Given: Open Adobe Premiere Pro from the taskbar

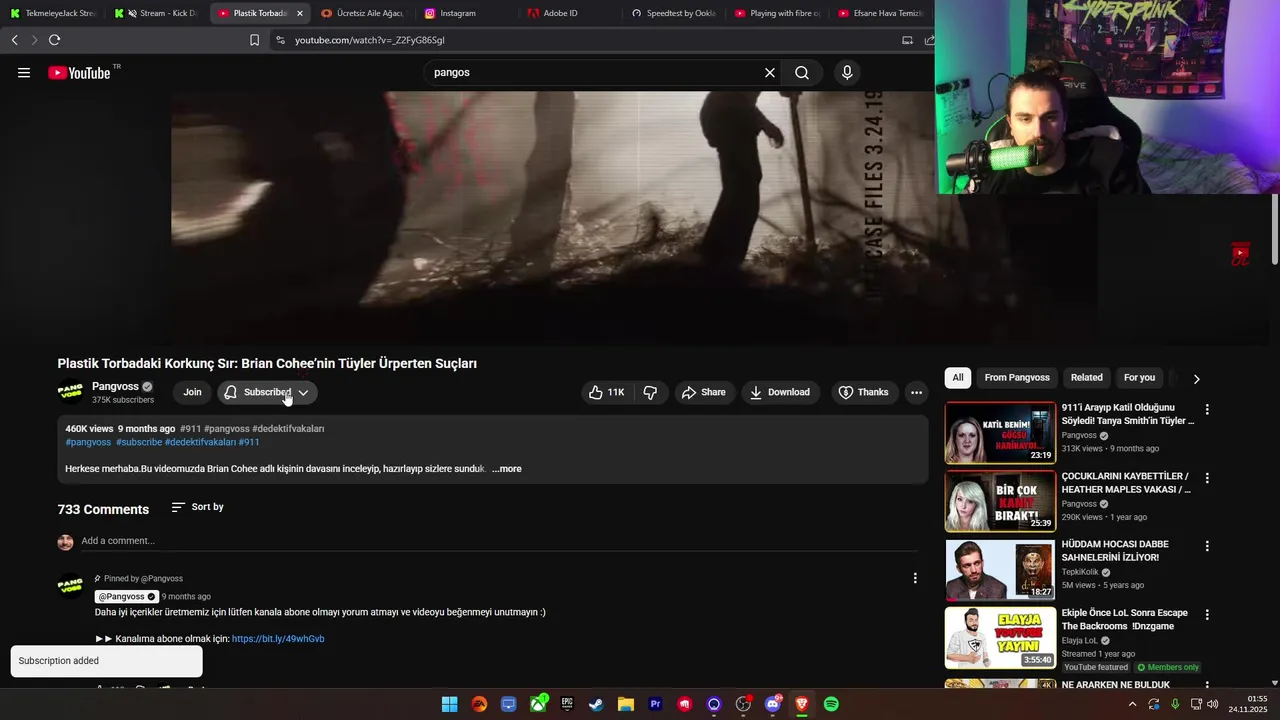Looking at the screenshot, I should (655, 704).
